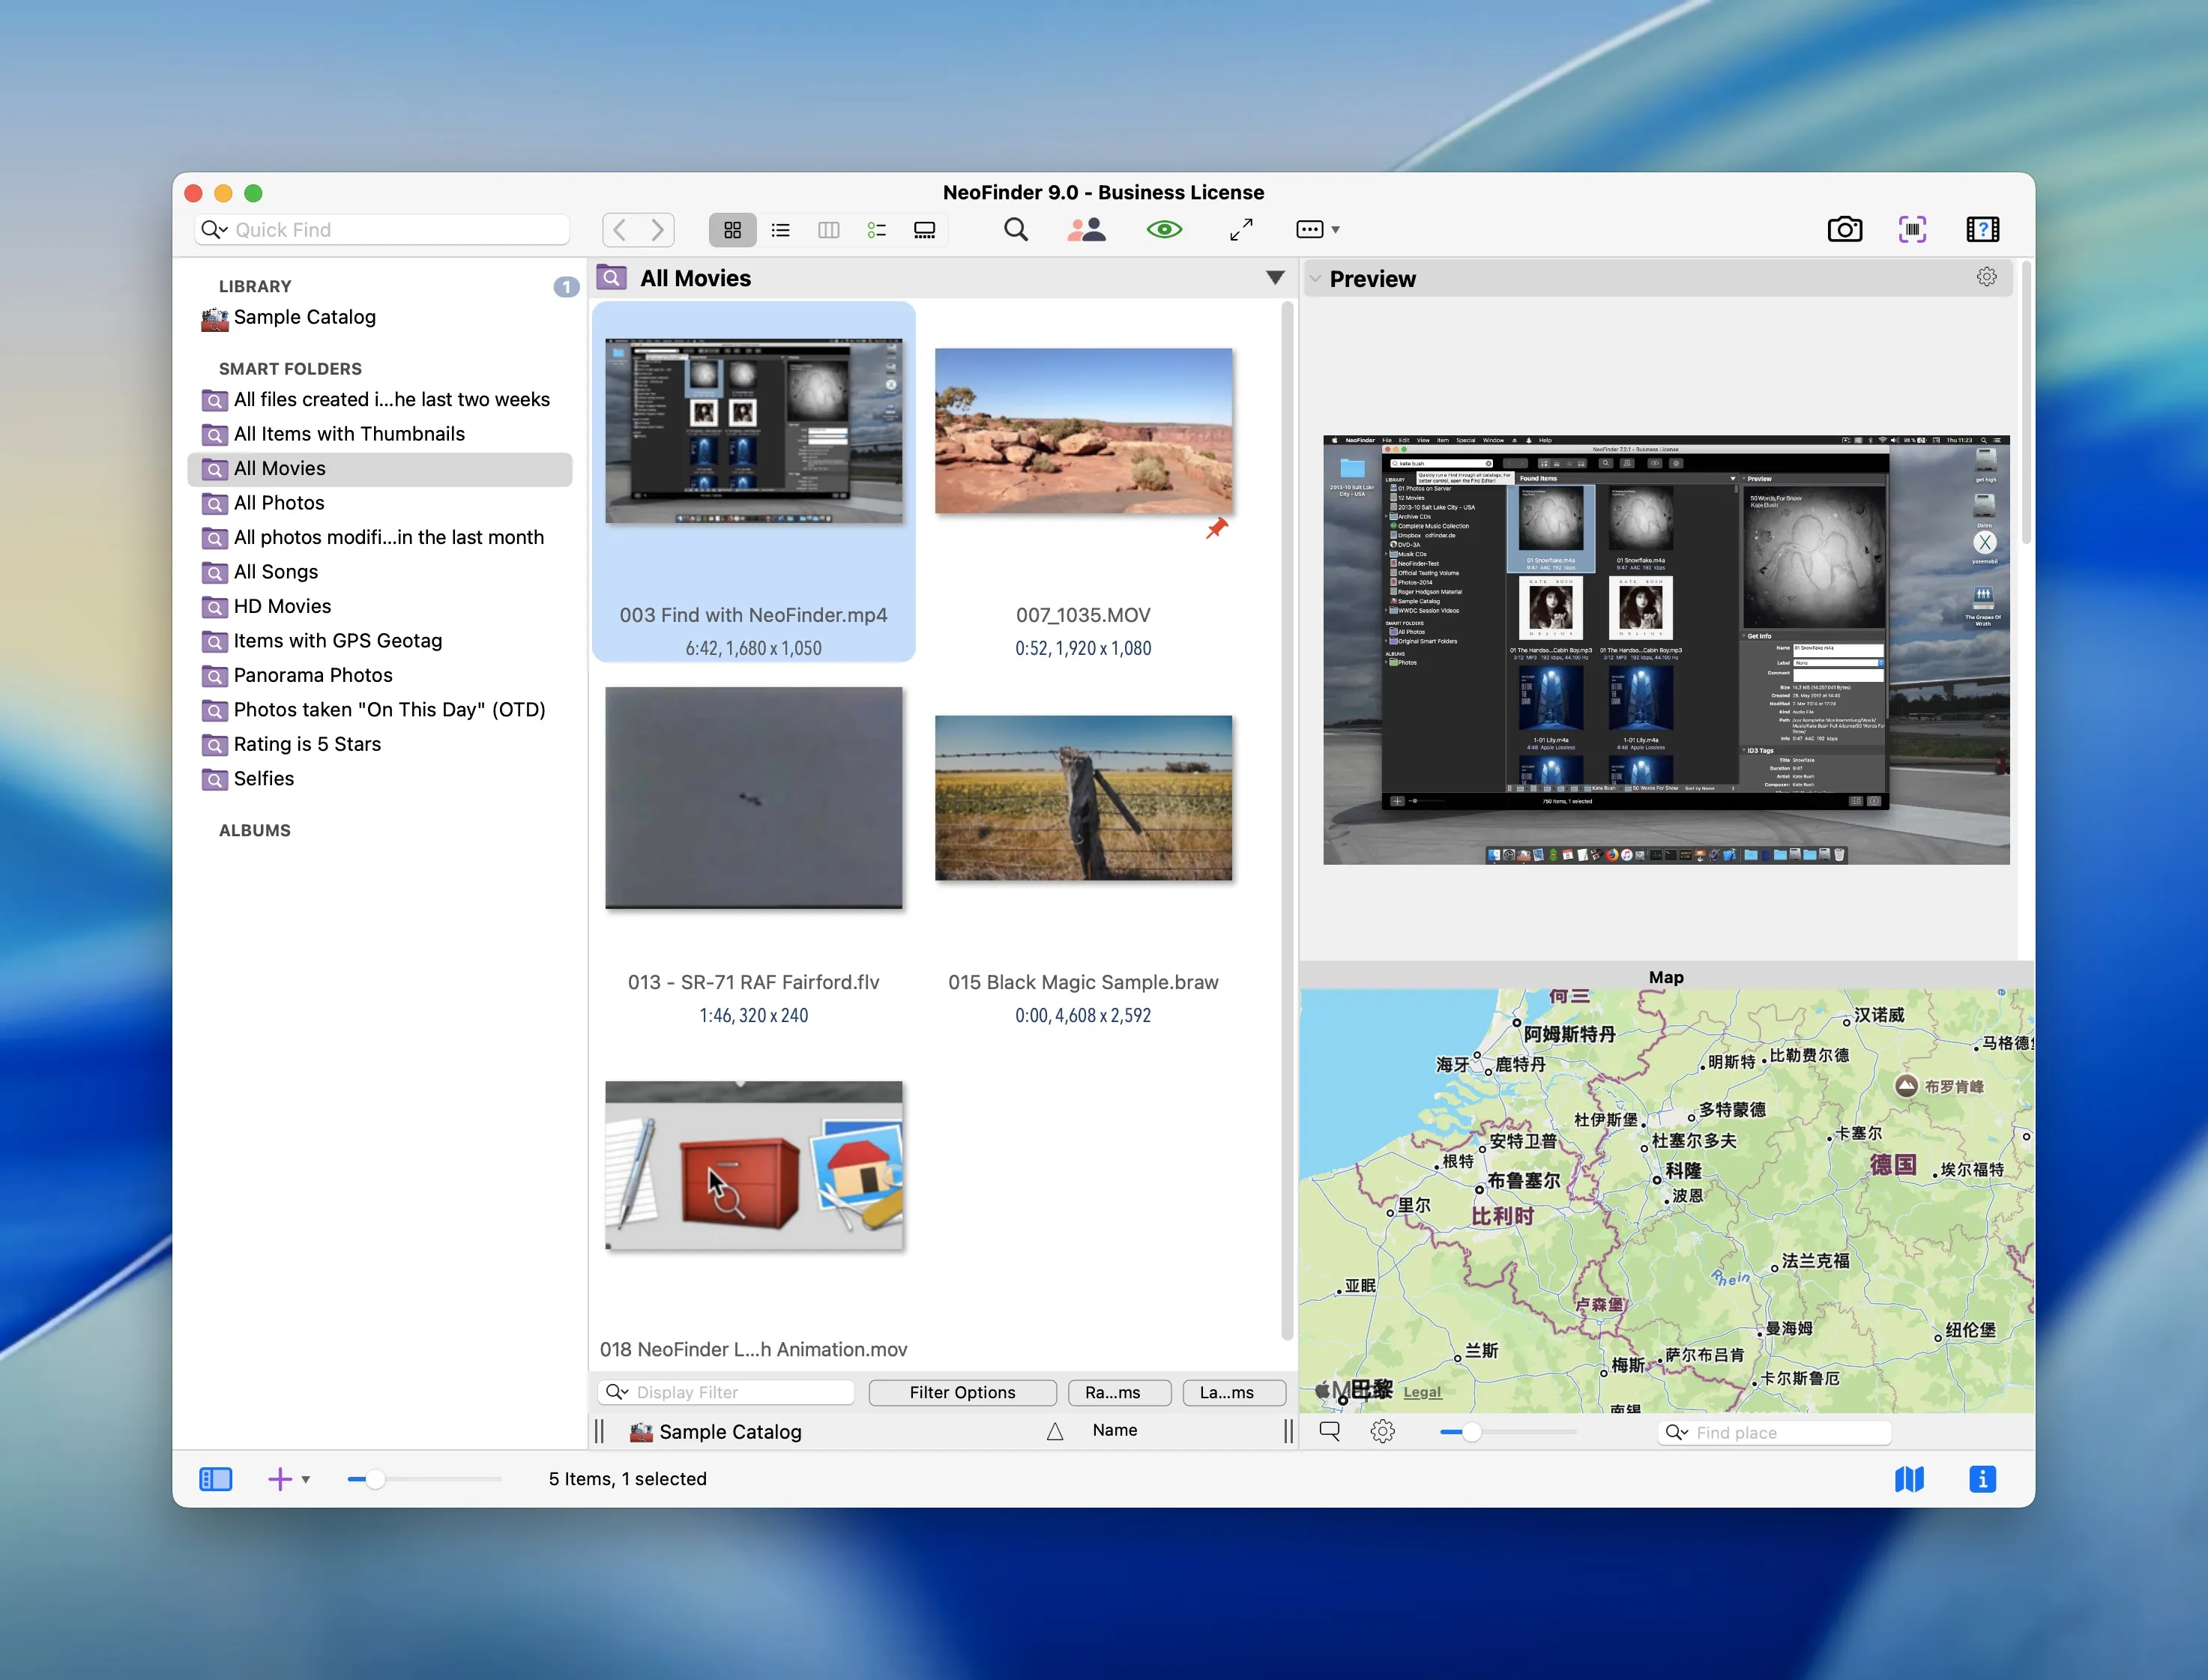This screenshot has width=2208, height=1680.
Task: Click the Display Filter field
Action: (x=727, y=1393)
